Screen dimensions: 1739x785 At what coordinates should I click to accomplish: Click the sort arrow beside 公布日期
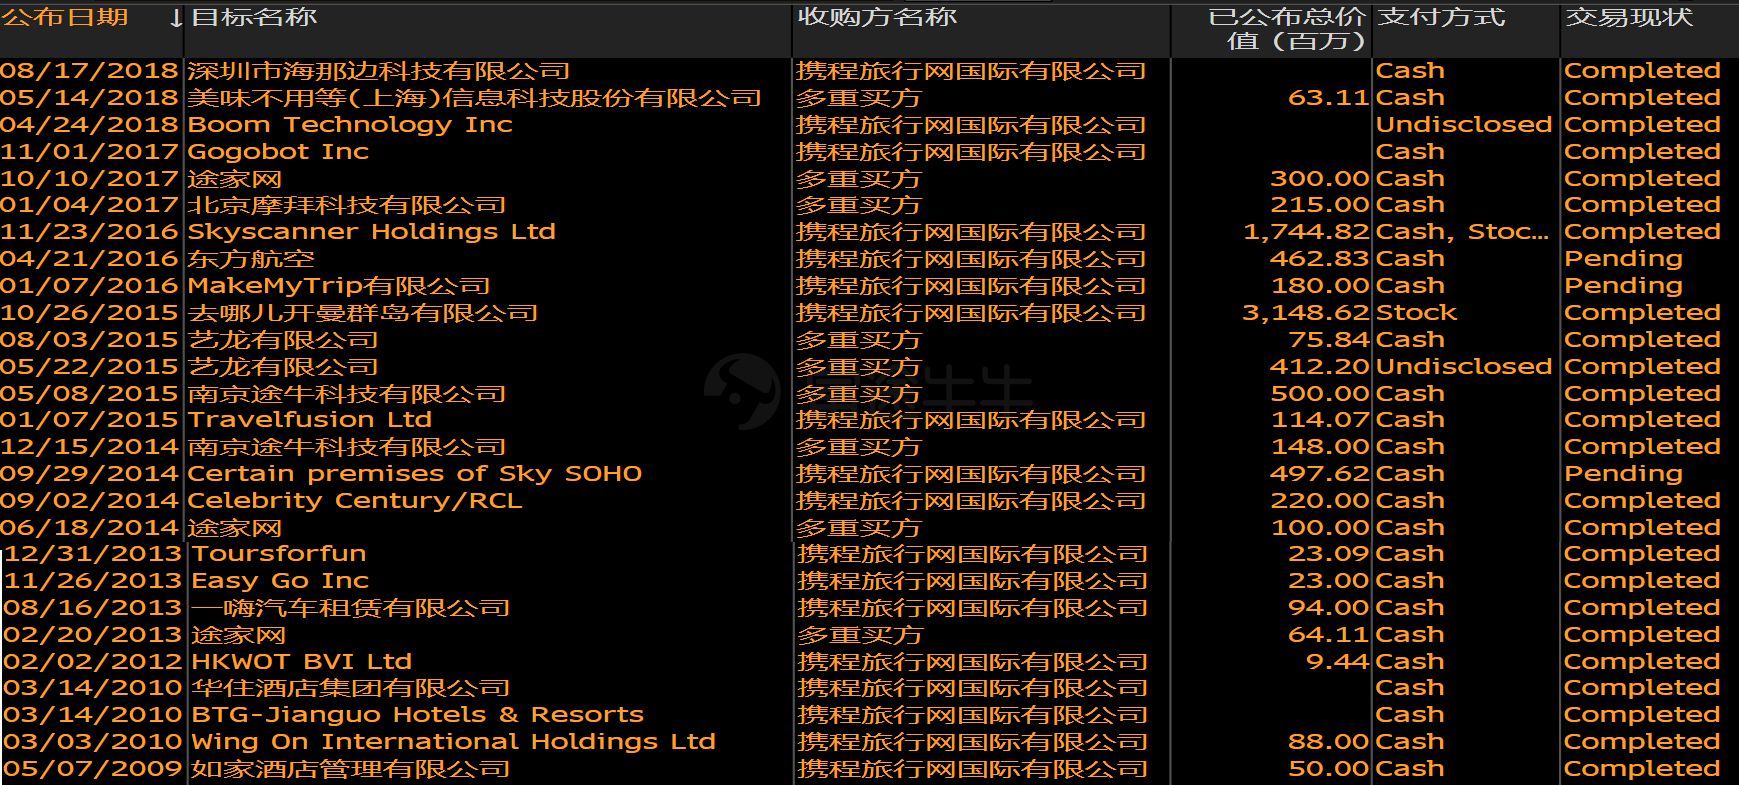point(176,18)
